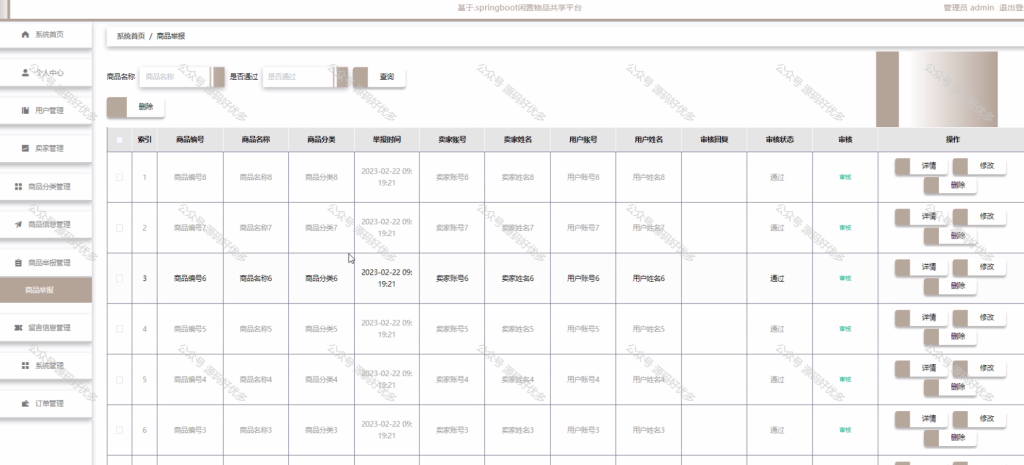
Task: Click the grid icon for 商品分类管理
Action: click(18, 187)
